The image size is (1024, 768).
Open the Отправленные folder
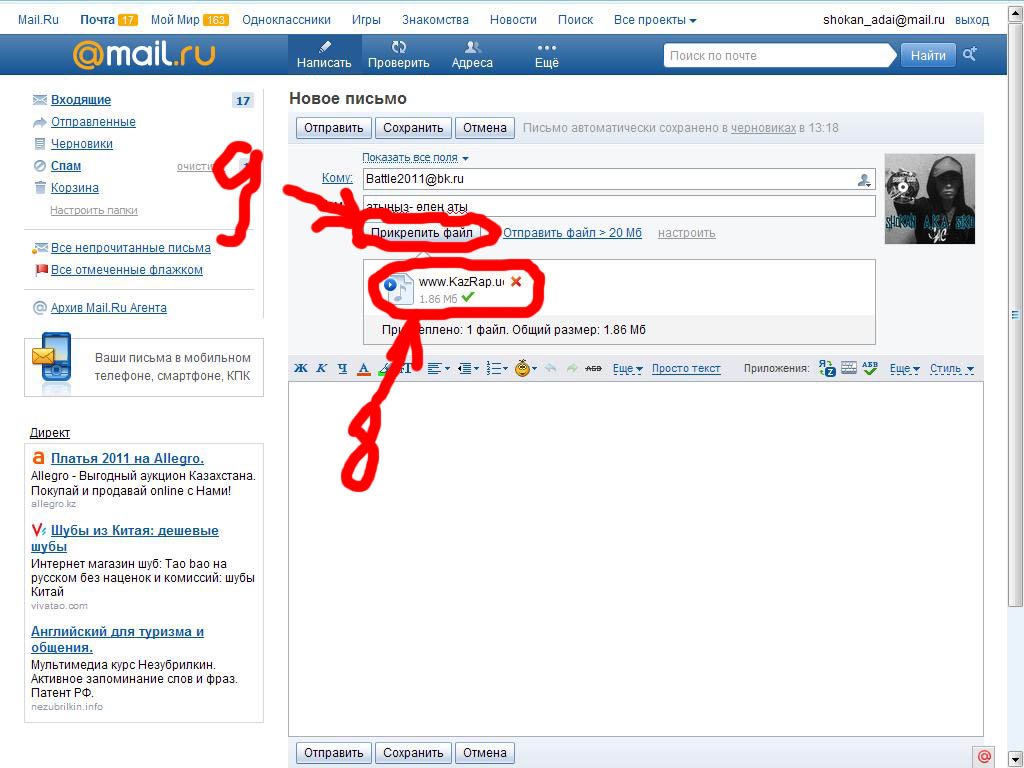[93, 122]
